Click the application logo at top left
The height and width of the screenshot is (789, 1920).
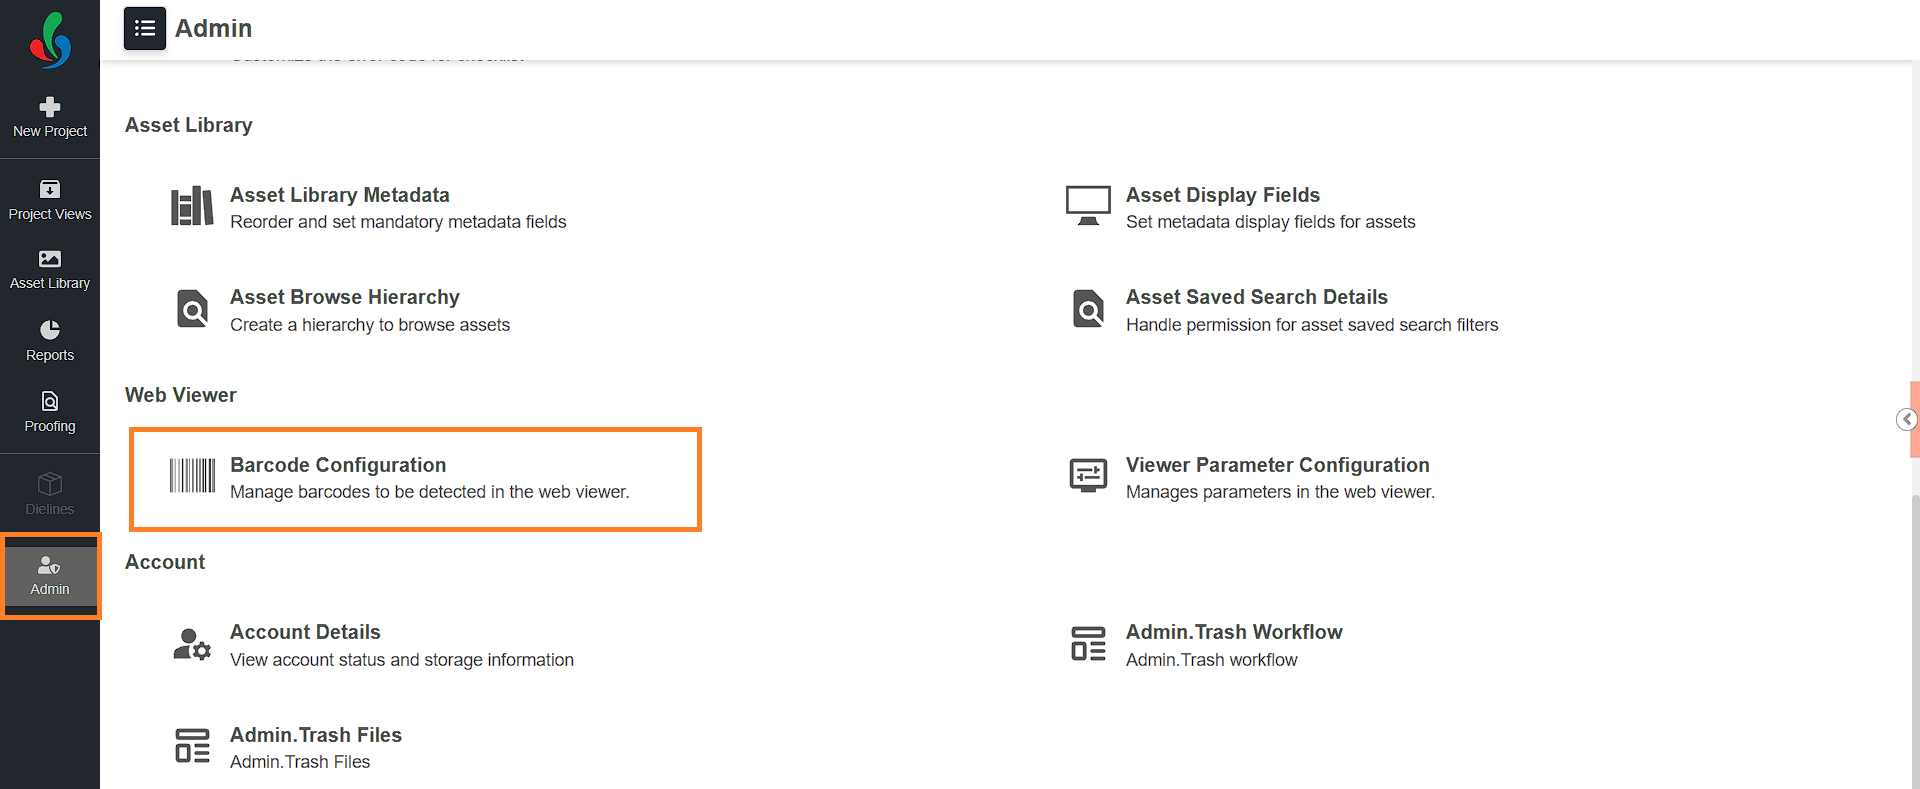50,40
